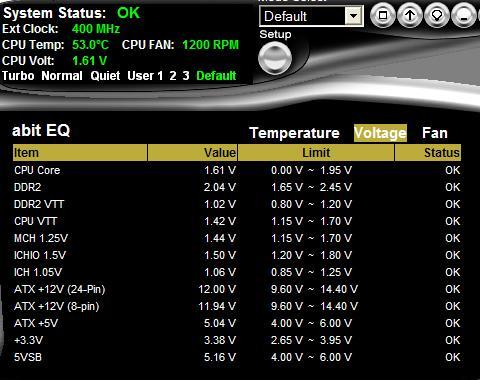Select the ICH 1.05V row
480x380 pixels.
point(237,272)
